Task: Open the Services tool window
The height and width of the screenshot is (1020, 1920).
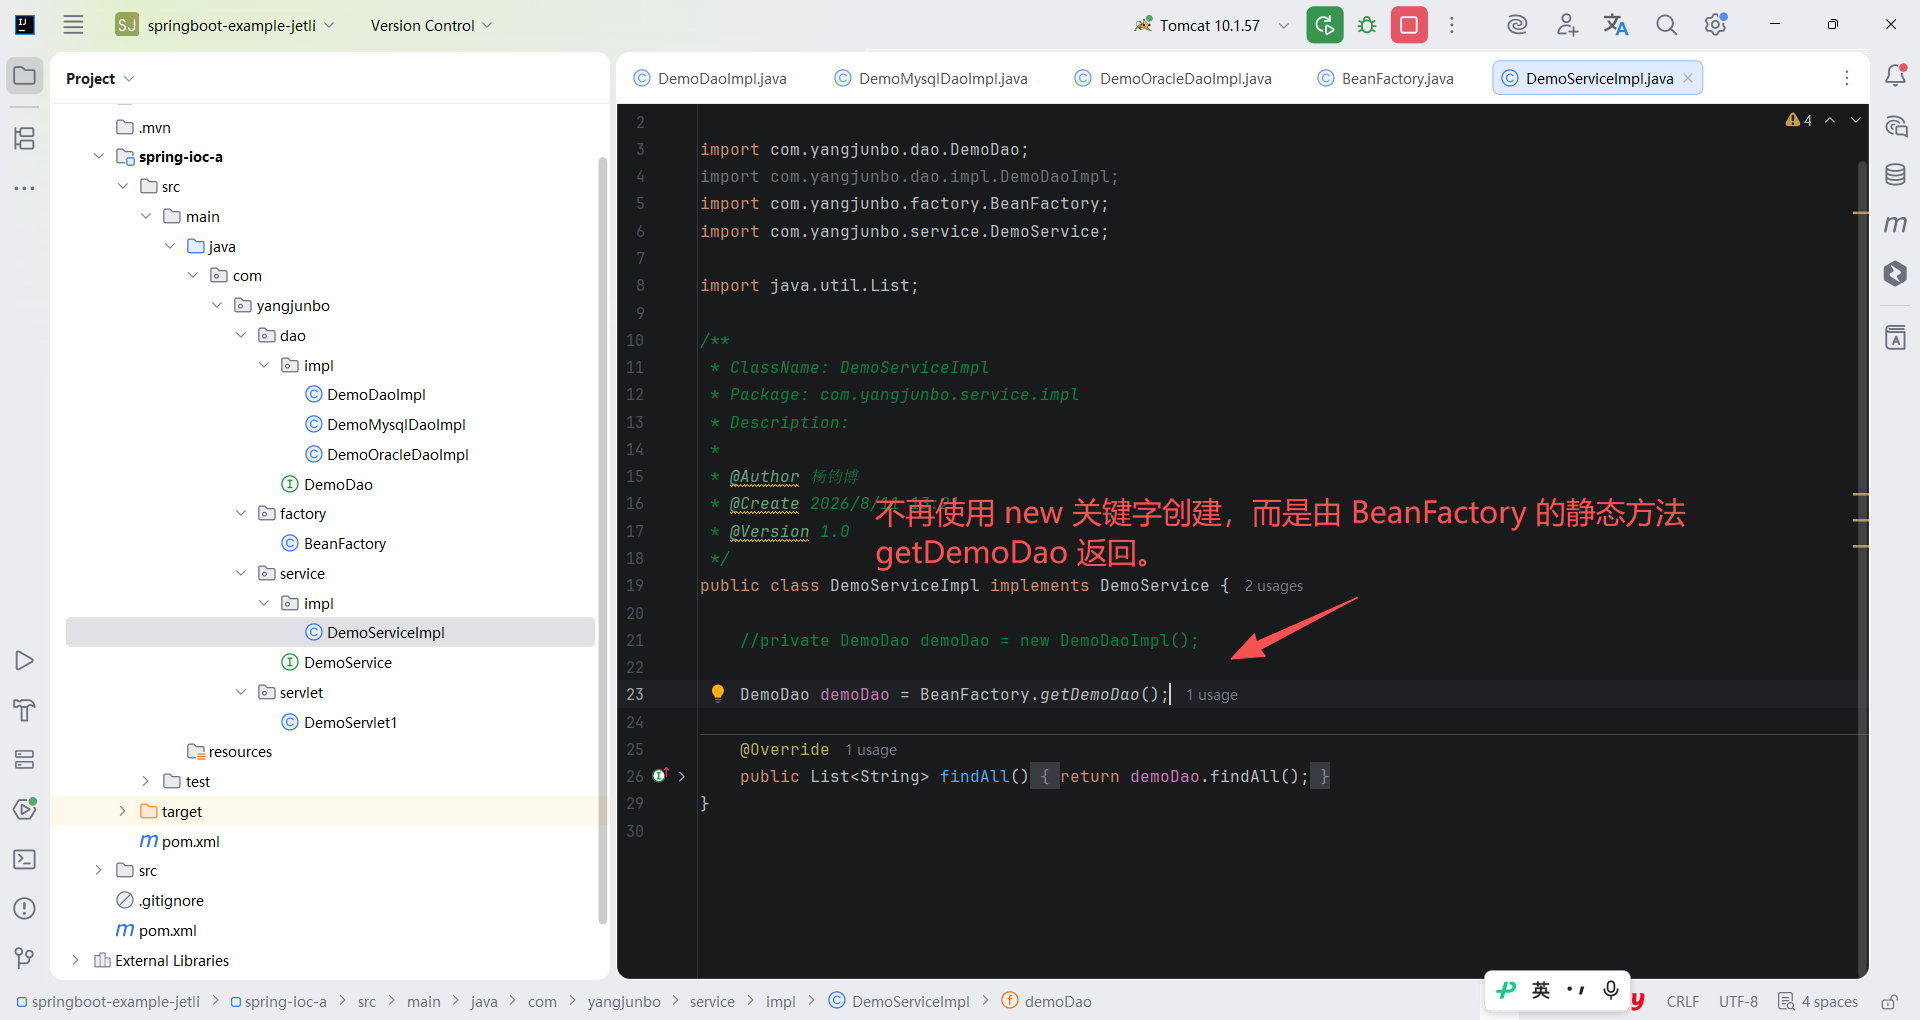Action: [x=25, y=760]
